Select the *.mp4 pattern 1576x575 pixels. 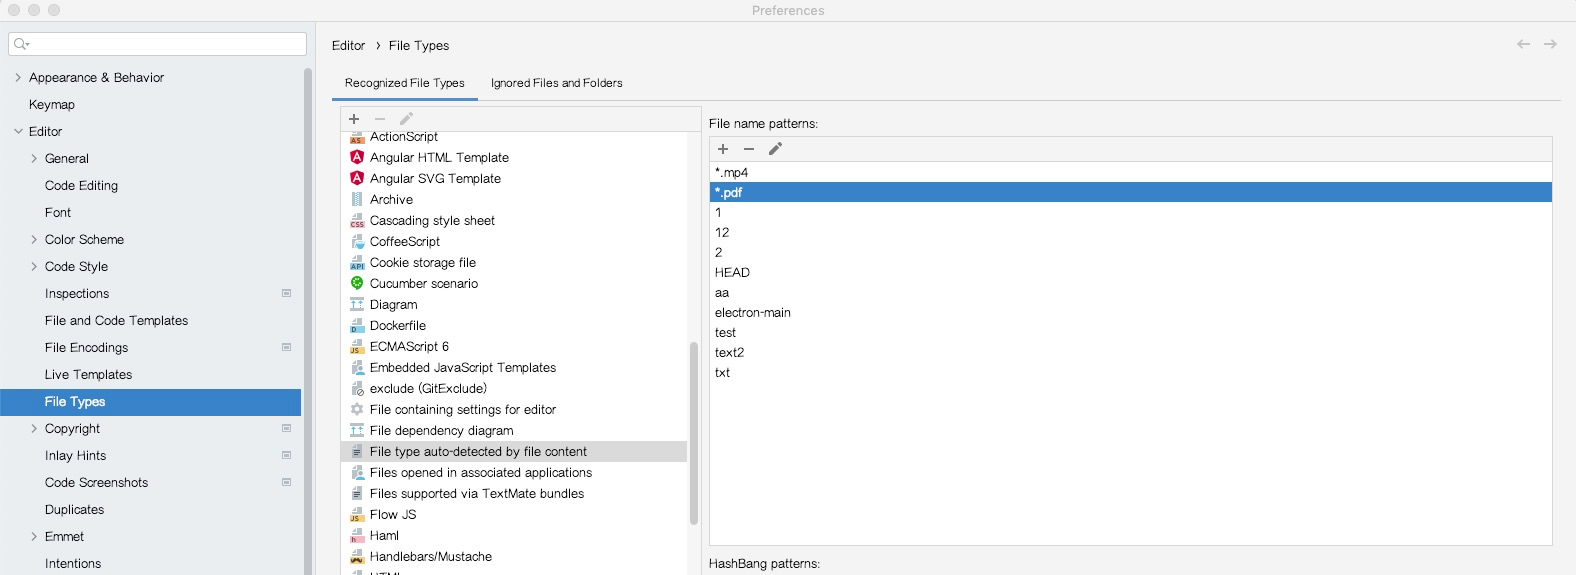click(x=1131, y=172)
